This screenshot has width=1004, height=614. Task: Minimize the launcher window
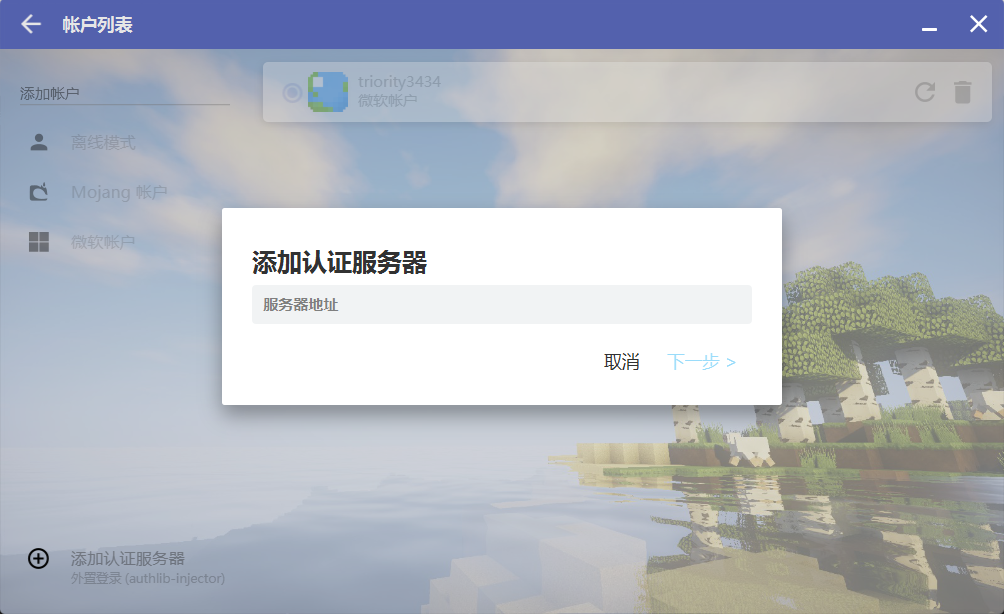[929, 29]
